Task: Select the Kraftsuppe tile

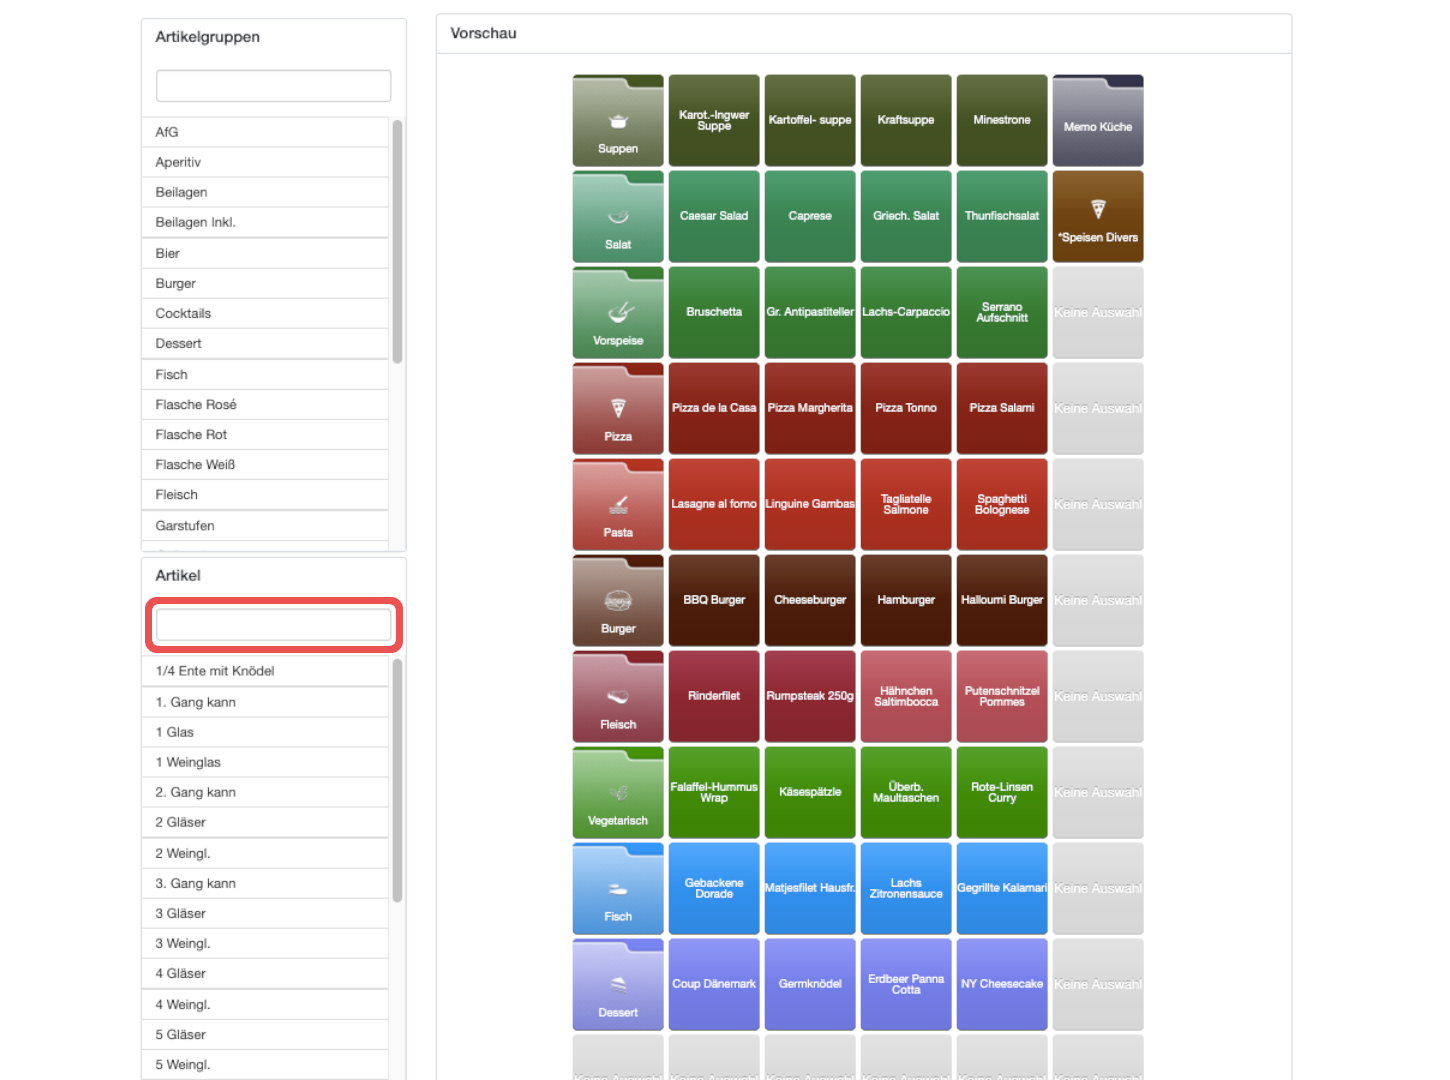Action: [x=906, y=120]
